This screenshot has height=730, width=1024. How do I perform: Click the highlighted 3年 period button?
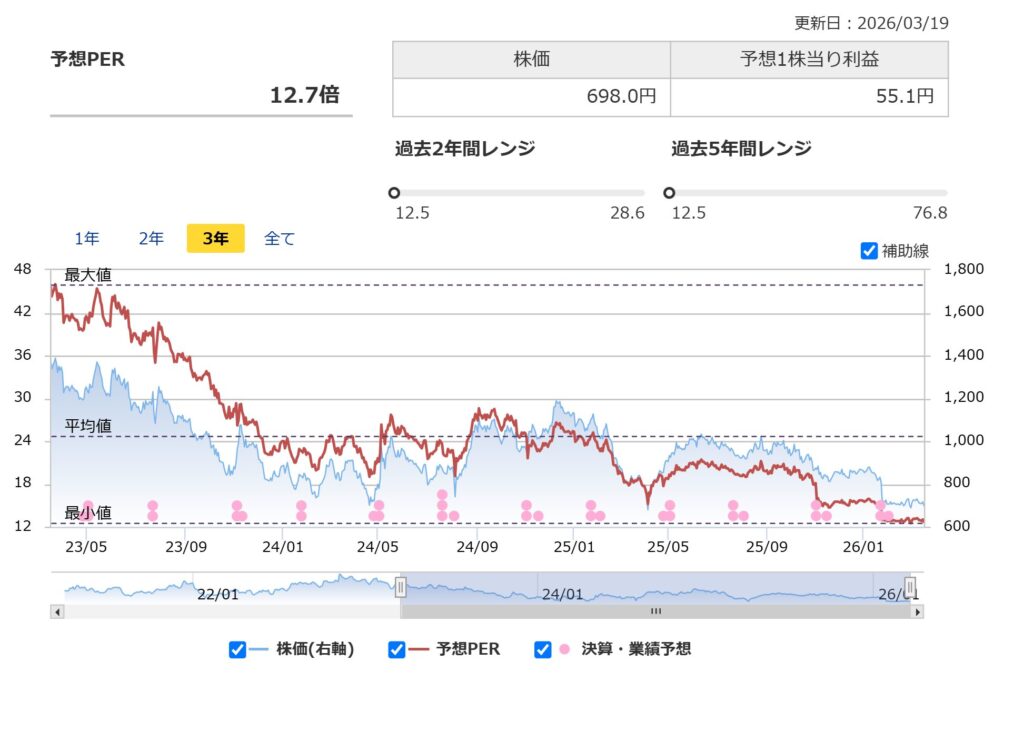coord(215,238)
